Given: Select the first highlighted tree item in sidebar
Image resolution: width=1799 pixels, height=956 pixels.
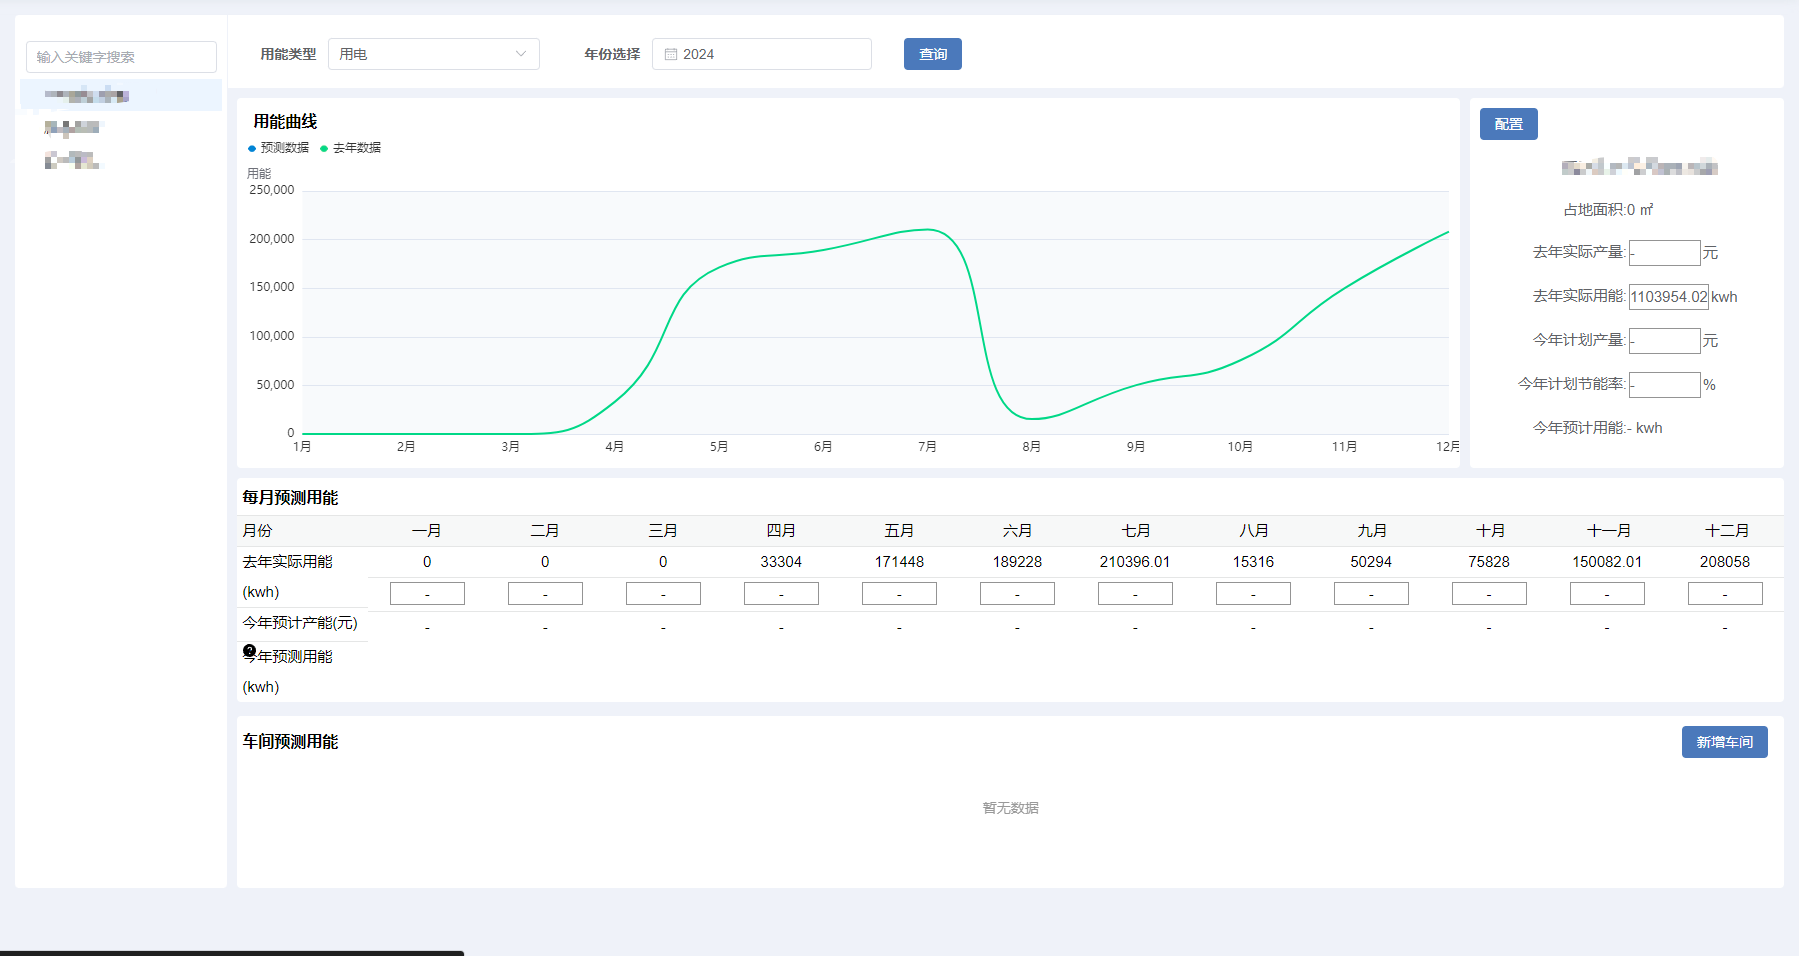Looking at the screenshot, I should pyautogui.click(x=121, y=95).
